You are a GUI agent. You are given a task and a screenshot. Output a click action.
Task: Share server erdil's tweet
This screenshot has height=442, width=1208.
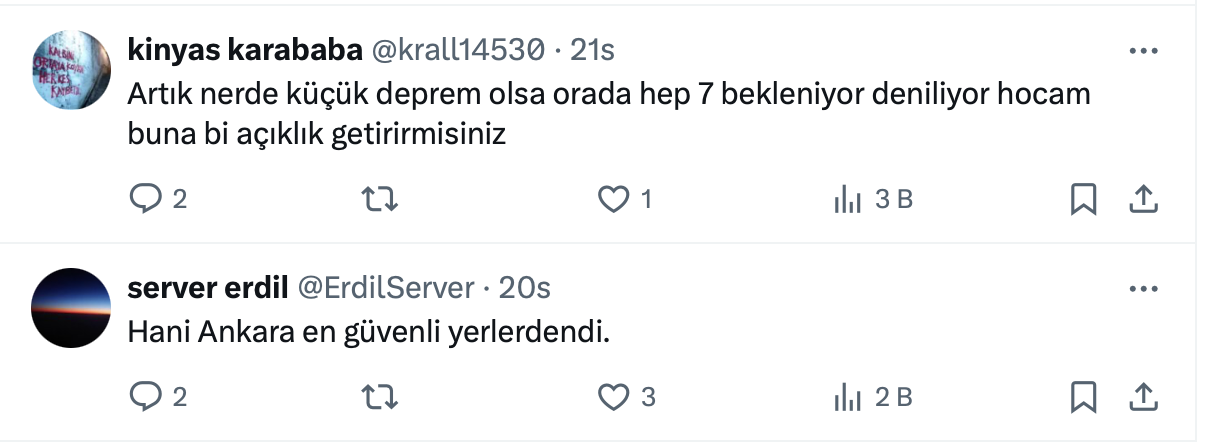pyautogui.click(x=1142, y=397)
